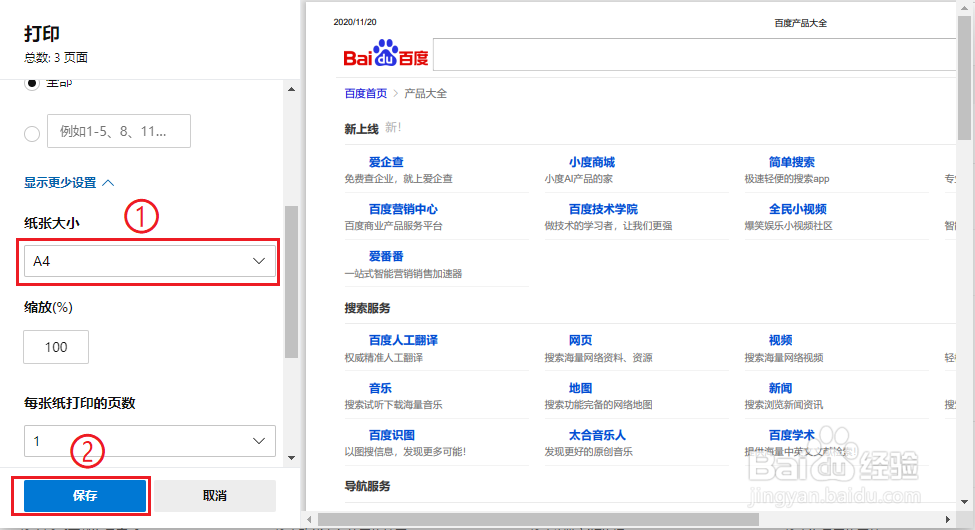Image resolution: width=975 pixels, height=530 pixels.
Task: Click preview scroll-left arrow
Action: pos(310,519)
